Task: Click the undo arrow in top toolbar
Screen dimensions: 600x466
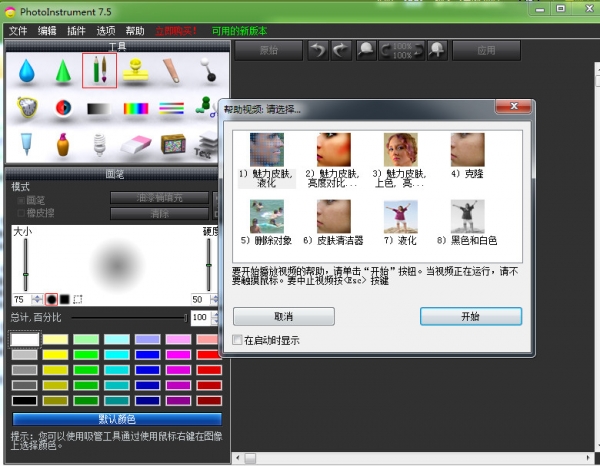Action: (317, 49)
